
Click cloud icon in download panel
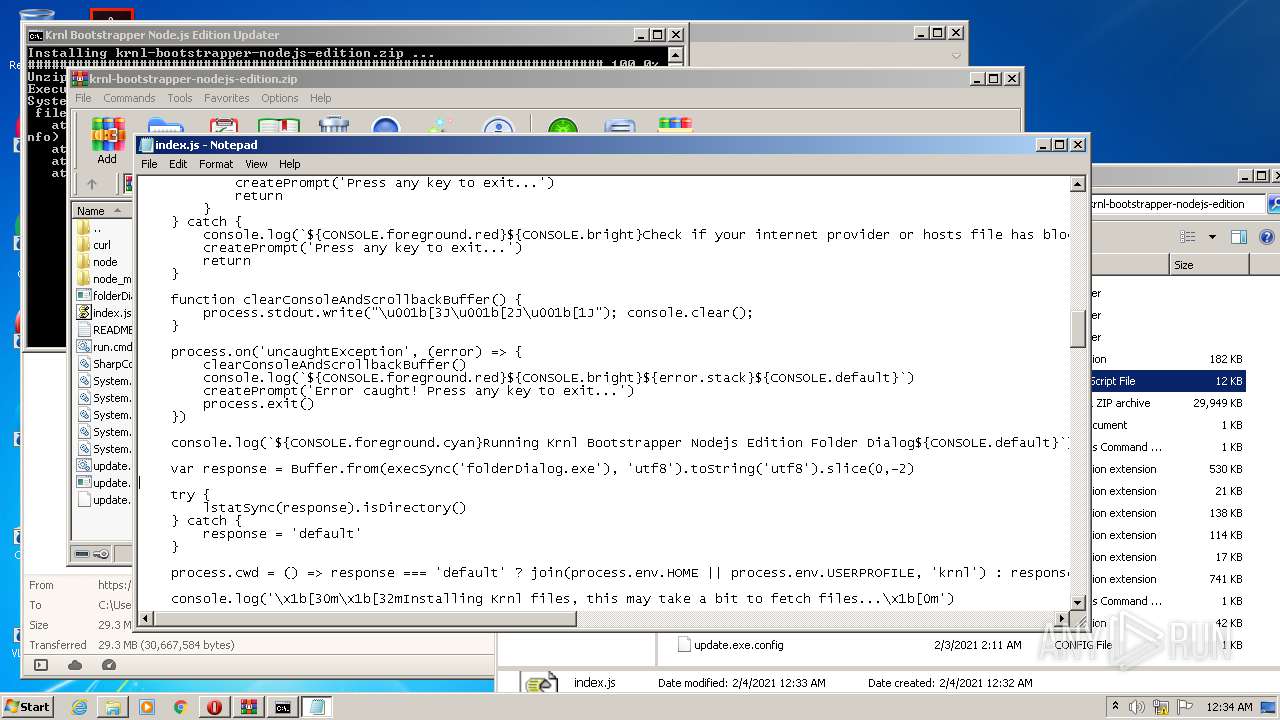pyautogui.click(x=75, y=665)
